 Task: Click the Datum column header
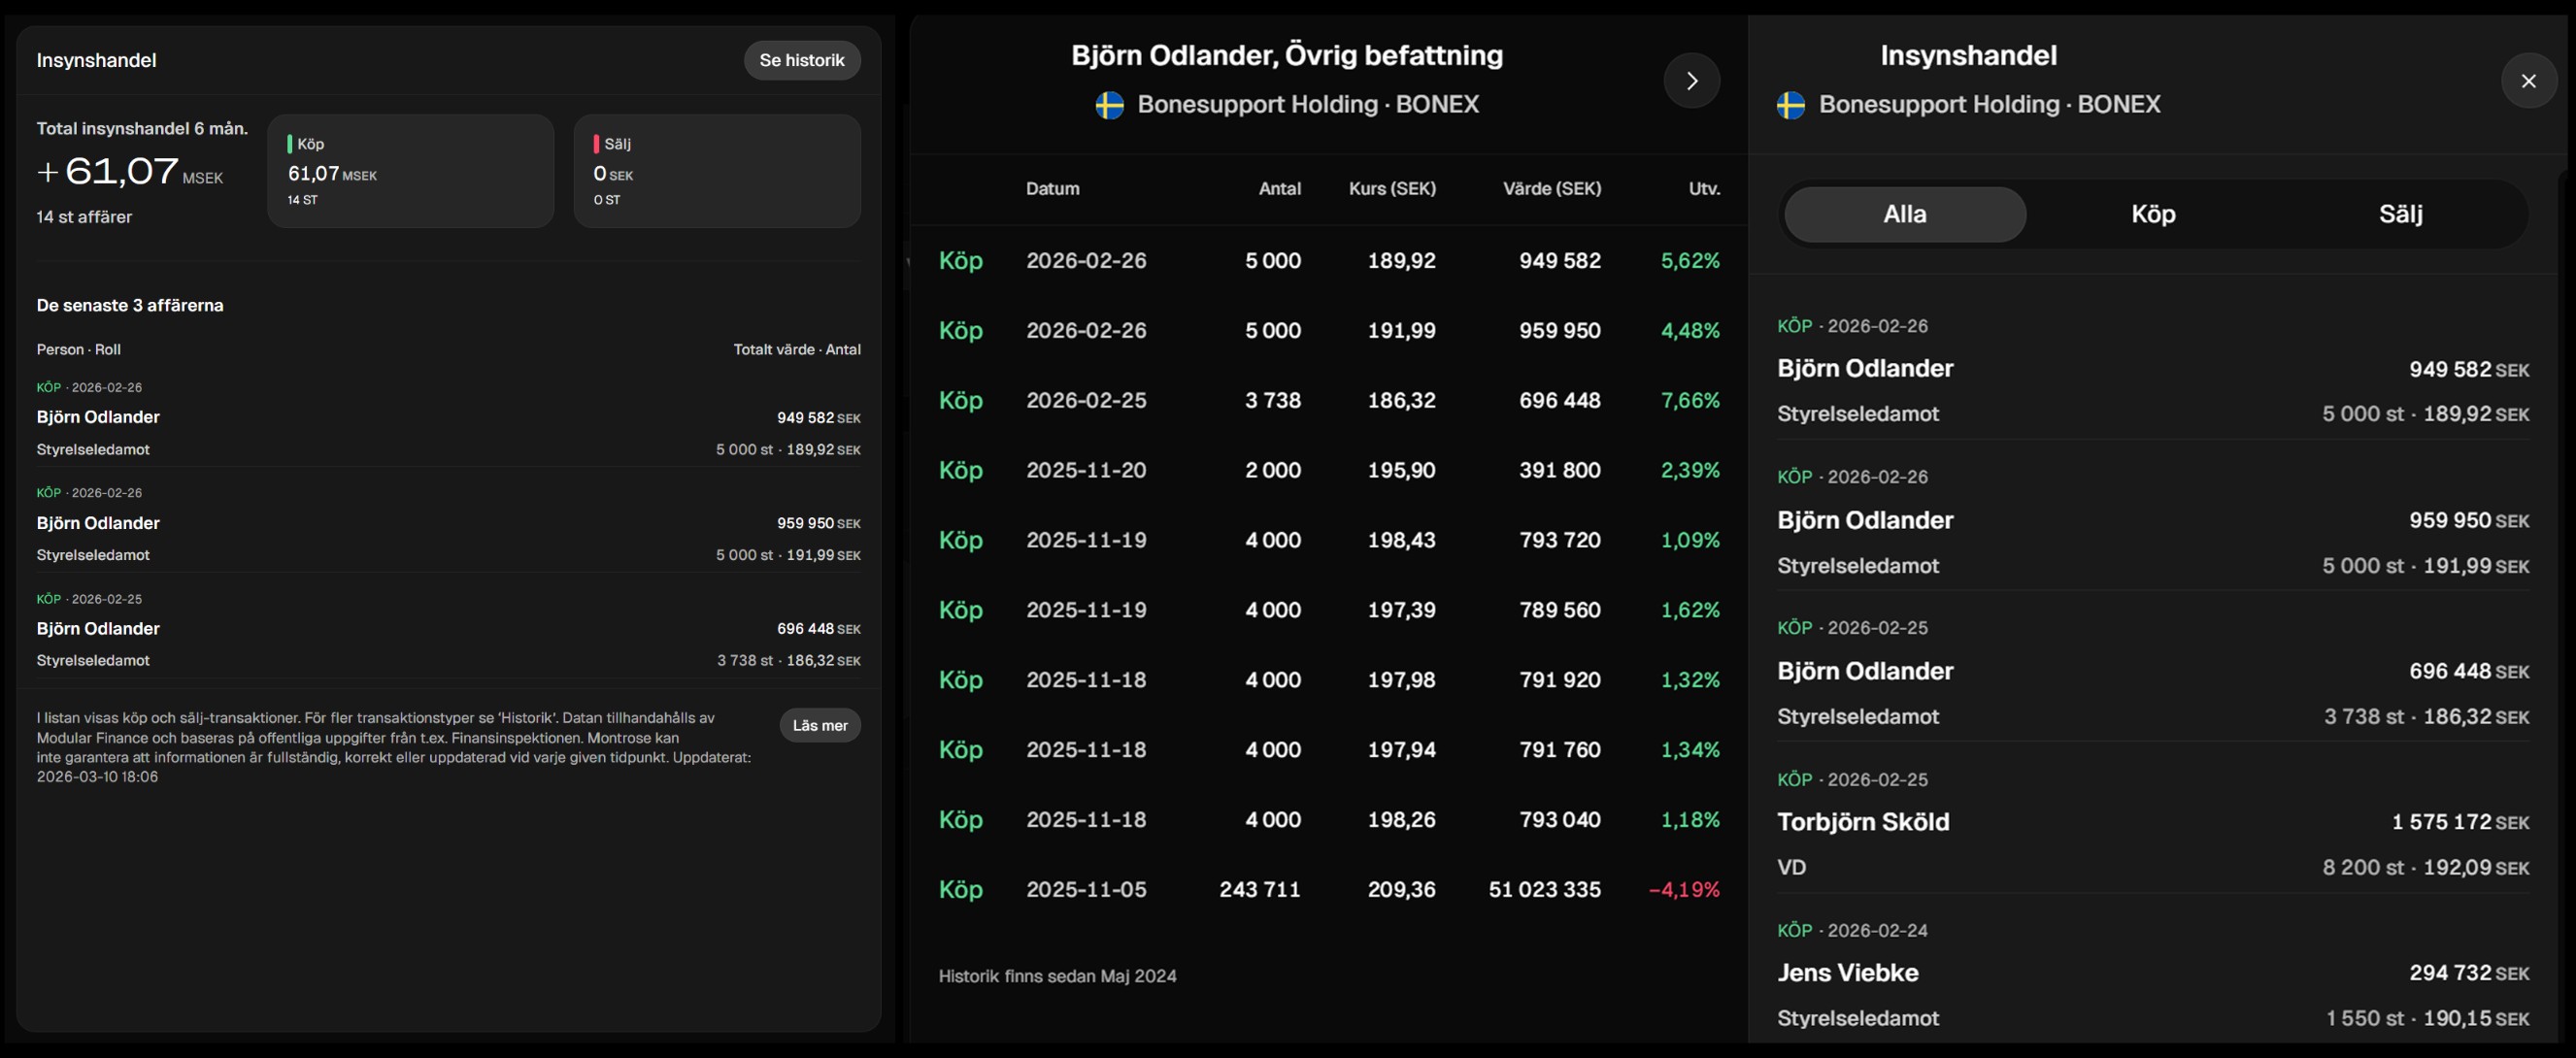(x=1052, y=189)
